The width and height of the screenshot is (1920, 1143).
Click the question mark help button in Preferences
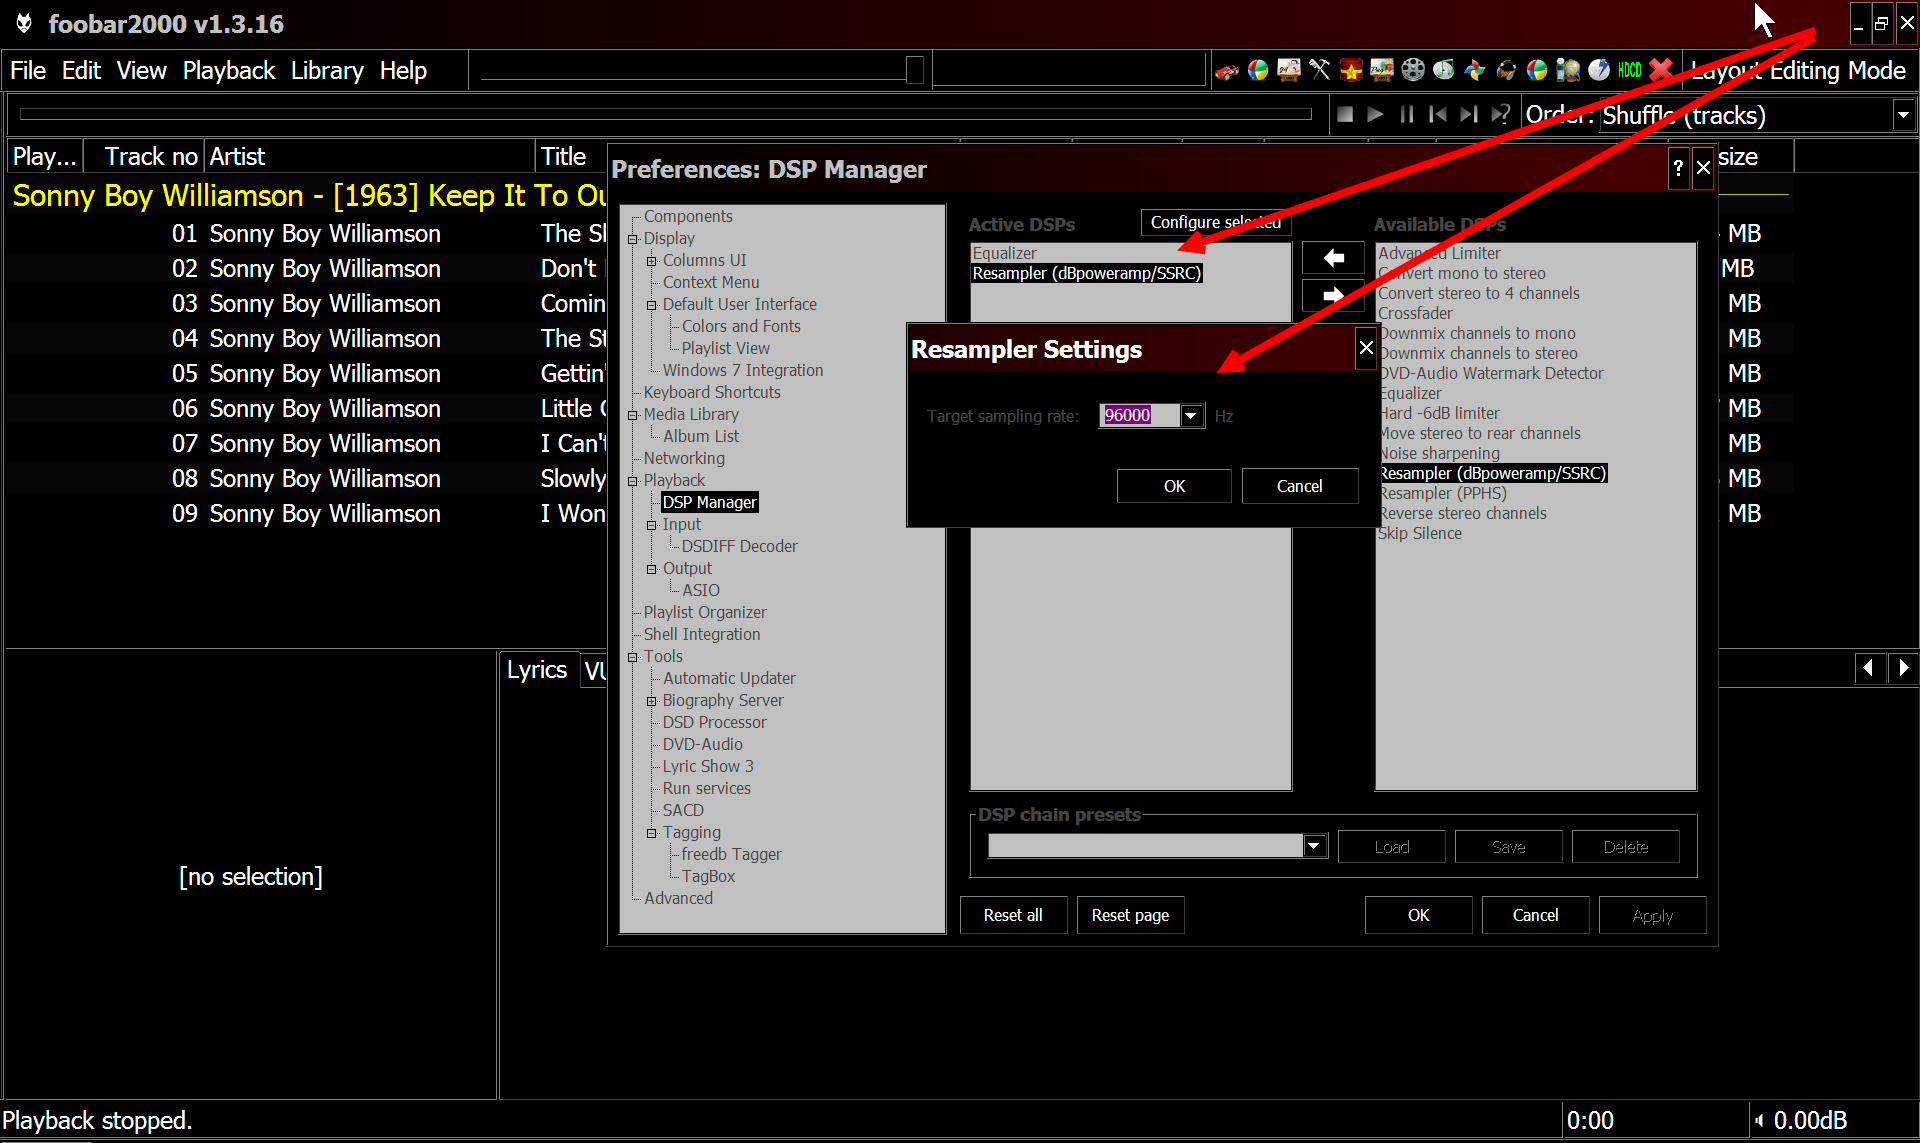click(x=1678, y=169)
